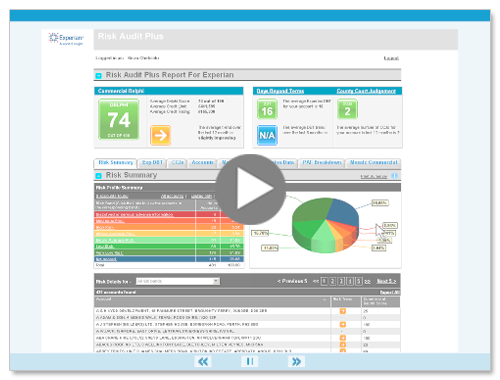Switch to the Mosaic Commercial tab

coord(373,163)
